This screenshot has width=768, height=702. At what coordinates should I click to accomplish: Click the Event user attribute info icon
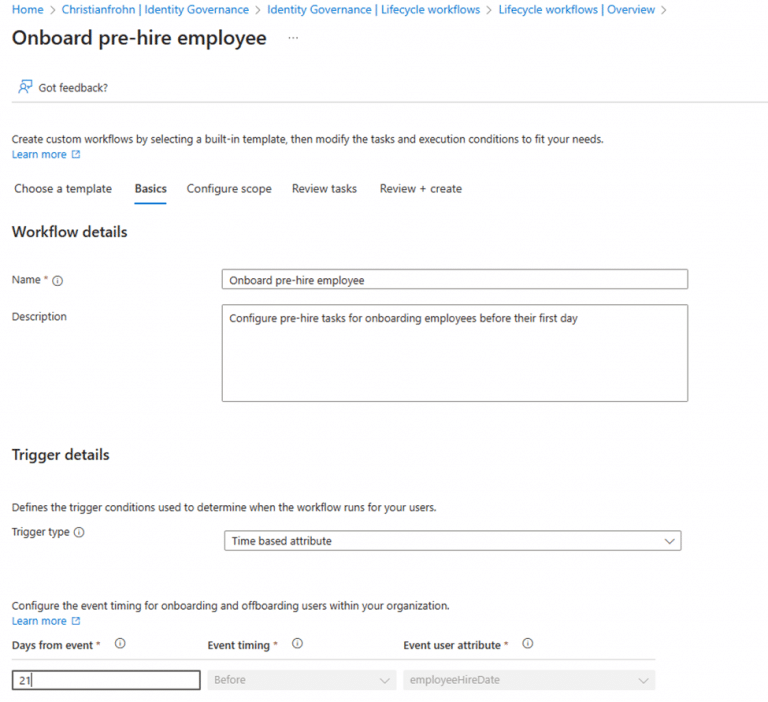pos(528,644)
